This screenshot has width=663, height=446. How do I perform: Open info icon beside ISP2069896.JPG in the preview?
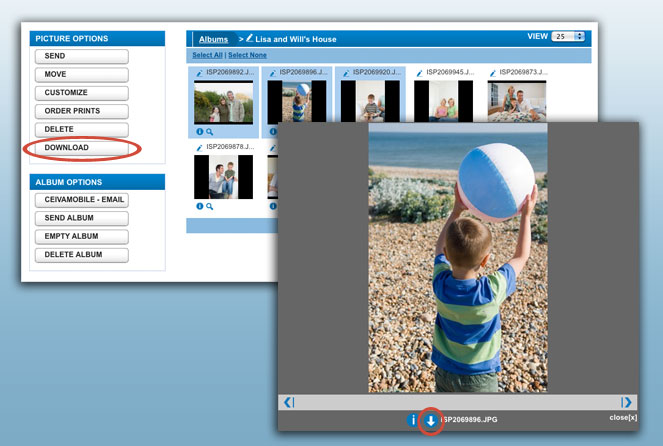[x=413, y=420]
